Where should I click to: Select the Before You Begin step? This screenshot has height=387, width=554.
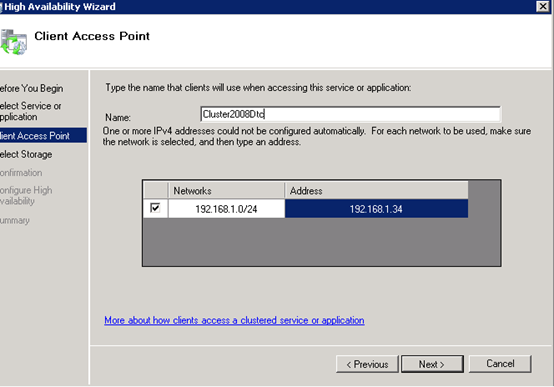31,88
